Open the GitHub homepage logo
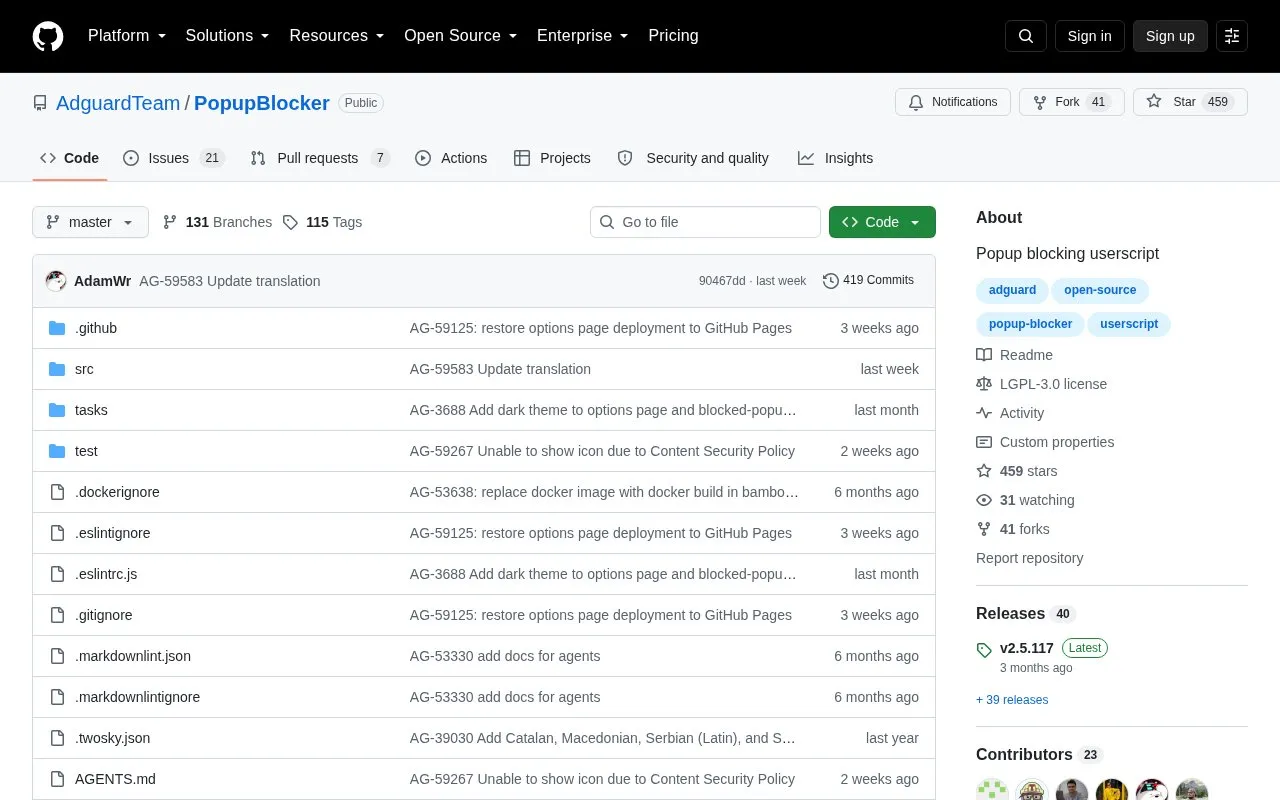1280x800 pixels. [x=48, y=36]
